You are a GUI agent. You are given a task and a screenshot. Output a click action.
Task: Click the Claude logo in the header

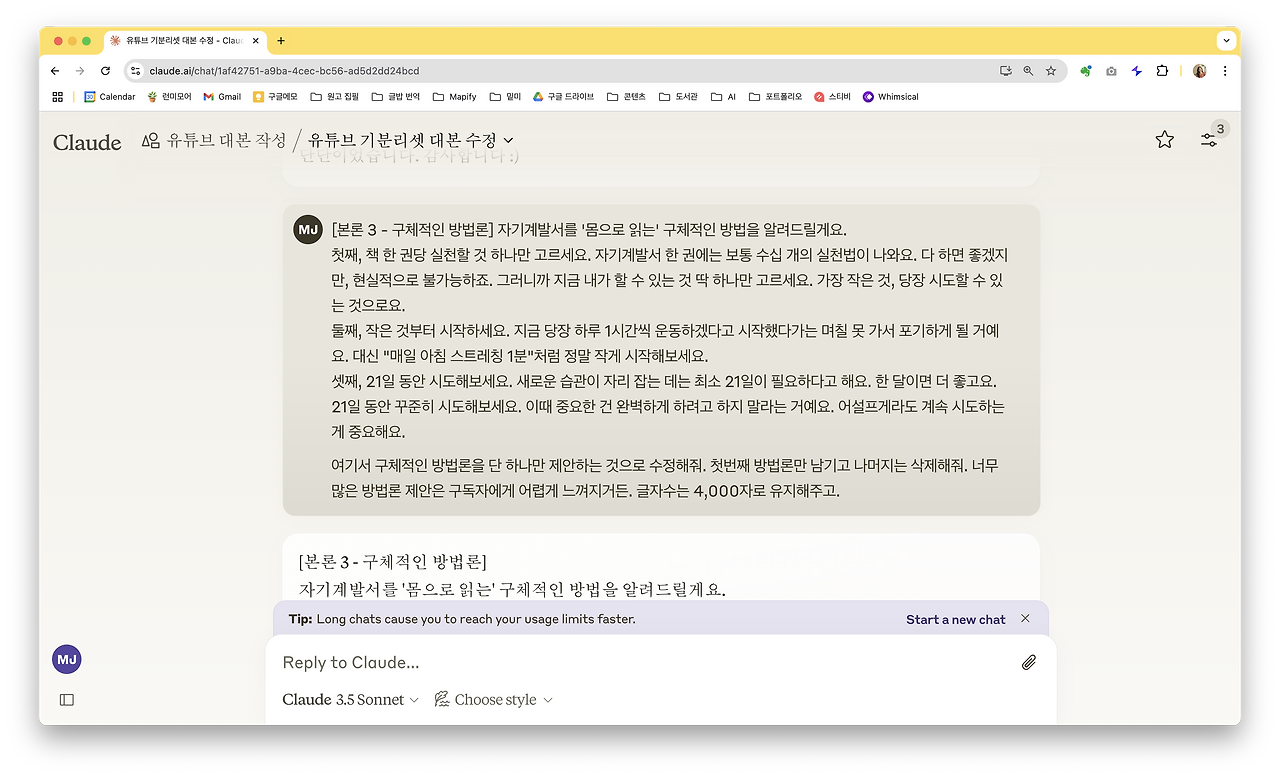pyautogui.click(x=87, y=142)
